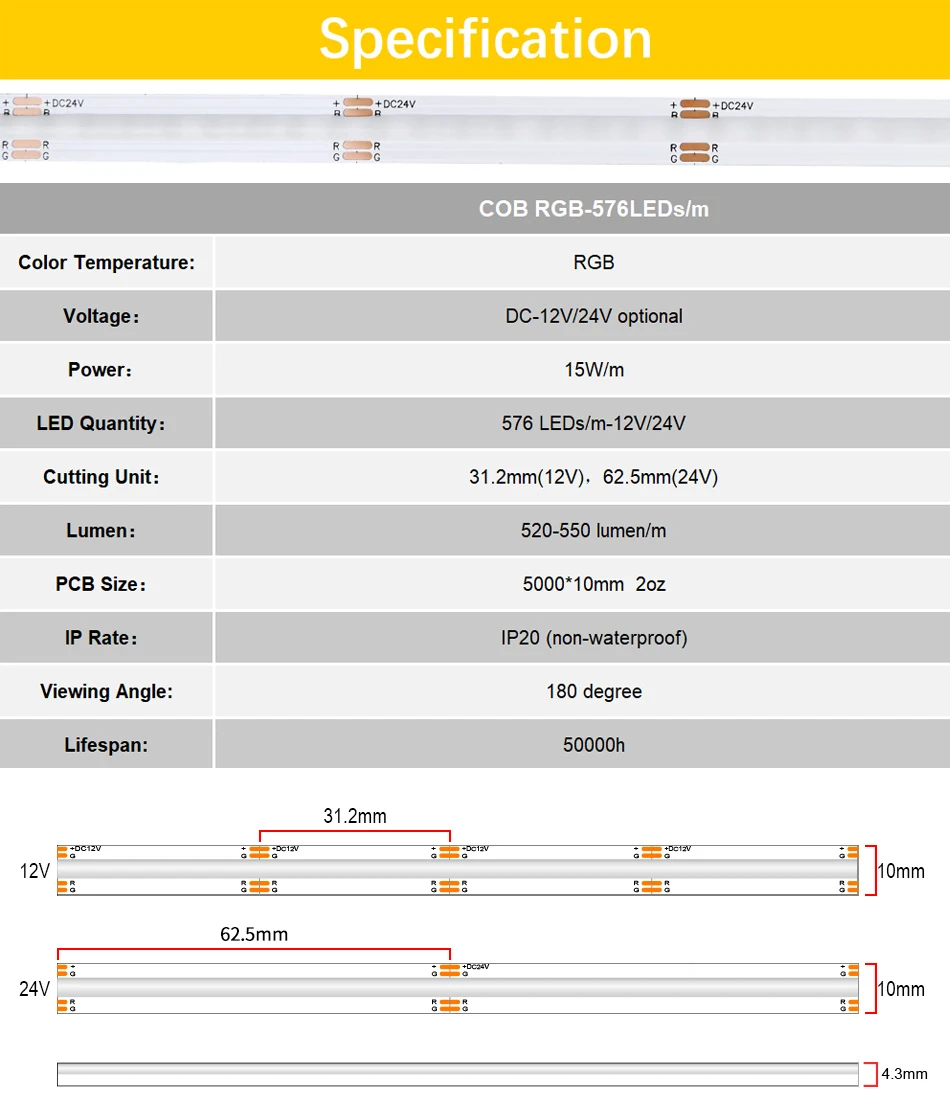This screenshot has width=950, height=1113.
Task: Click the "10mm" width label beside the 12V strip
Action: (x=901, y=871)
